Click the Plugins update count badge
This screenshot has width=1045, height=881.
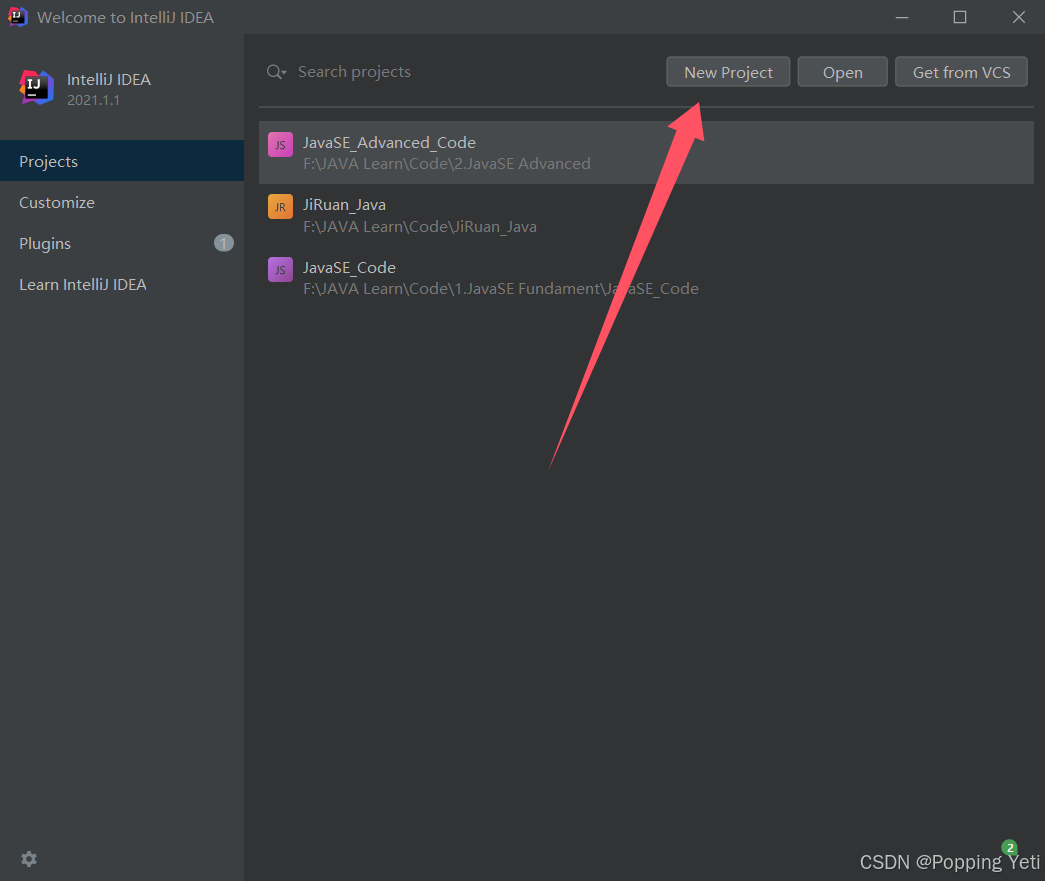(223, 243)
